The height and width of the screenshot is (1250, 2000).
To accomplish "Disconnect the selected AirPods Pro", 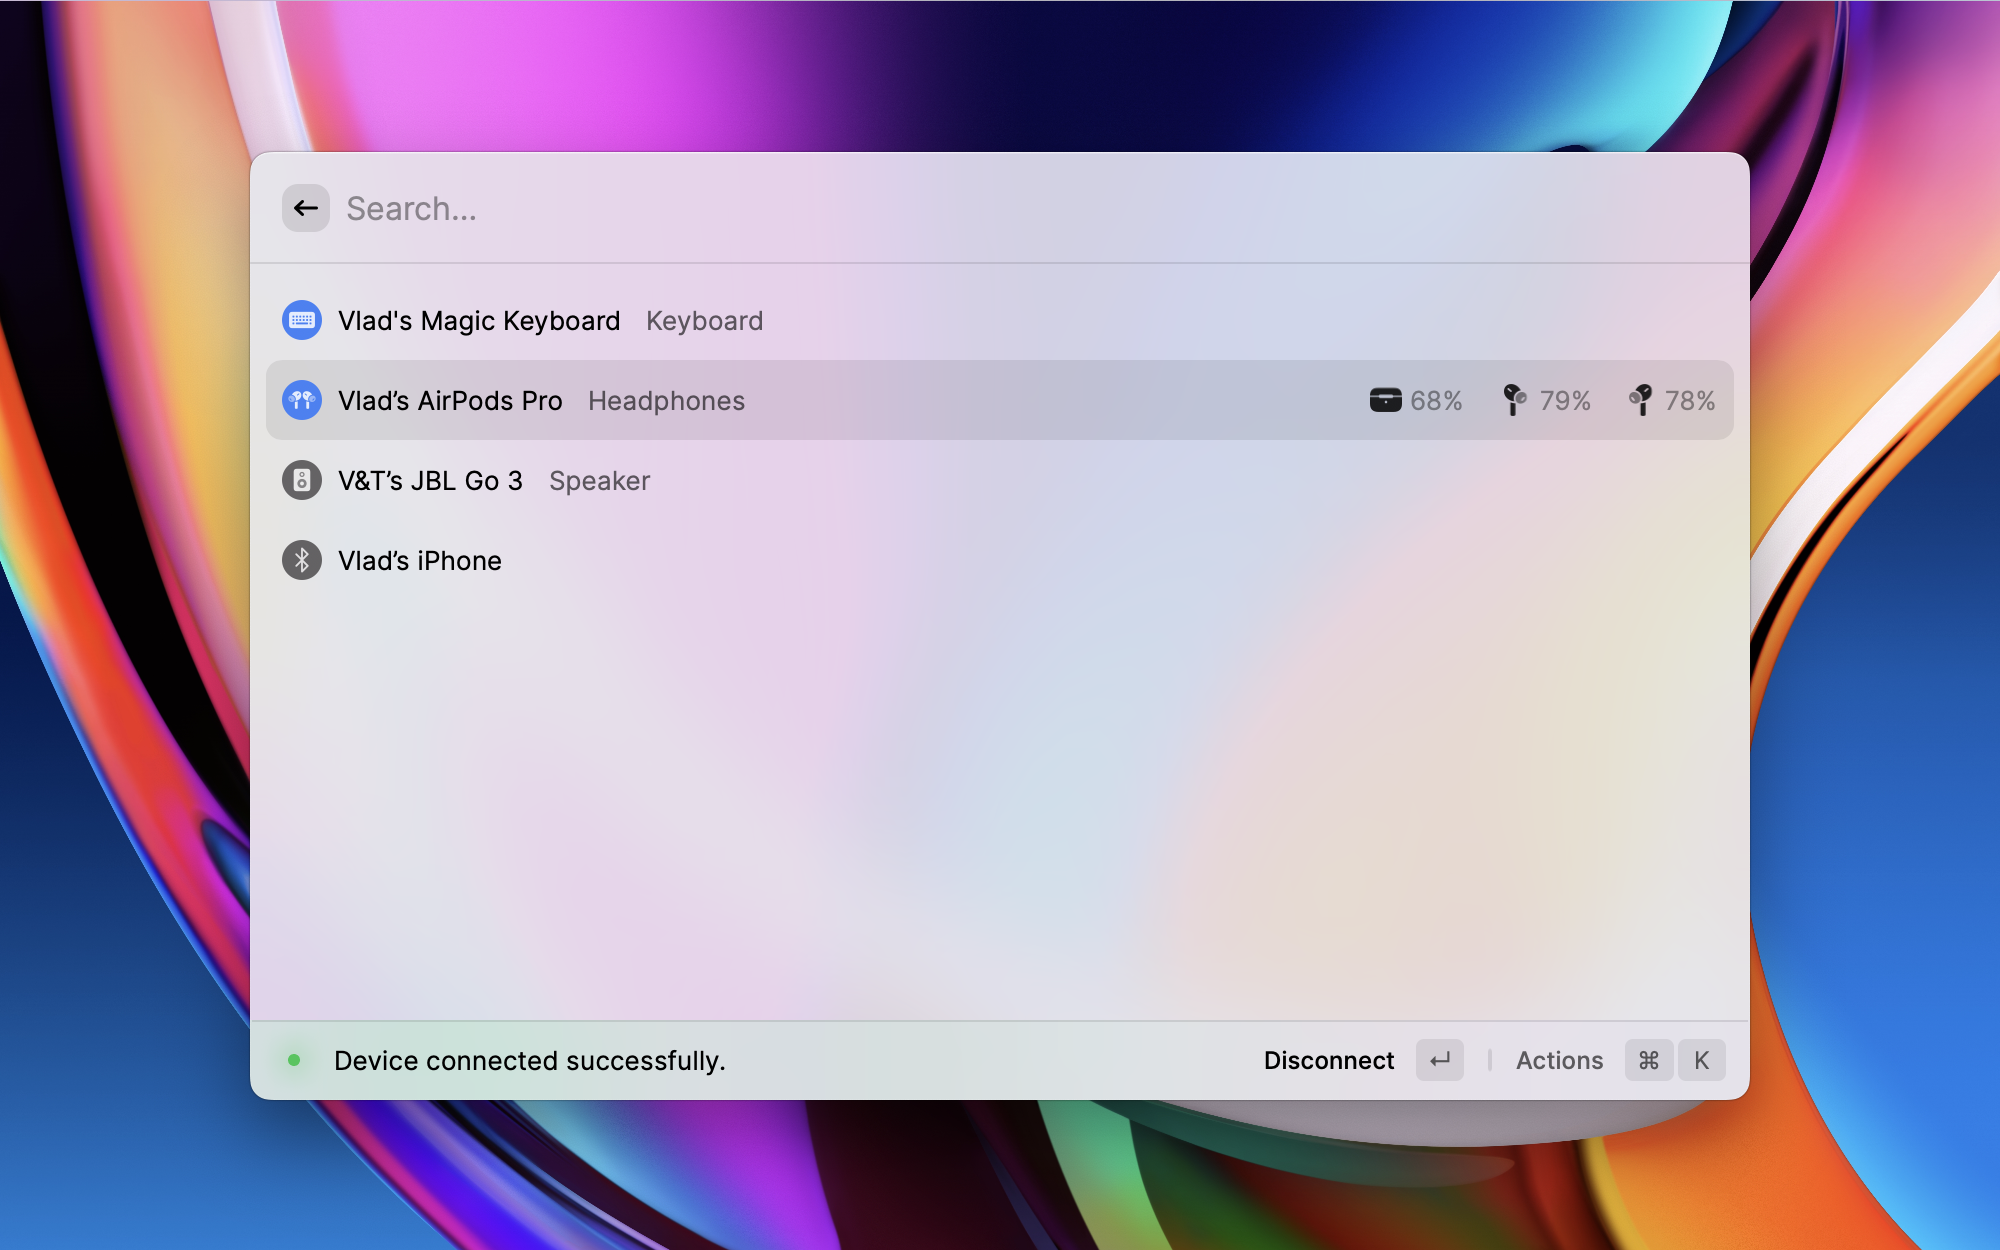I will tap(1328, 1060).
